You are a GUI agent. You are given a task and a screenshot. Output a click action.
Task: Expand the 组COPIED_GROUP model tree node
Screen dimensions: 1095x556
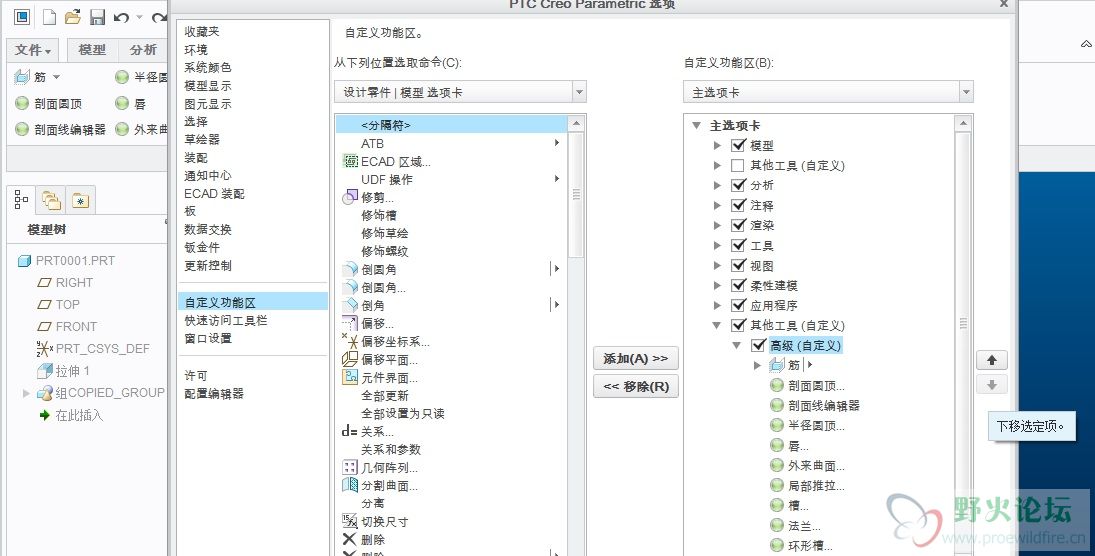point(27,393)
